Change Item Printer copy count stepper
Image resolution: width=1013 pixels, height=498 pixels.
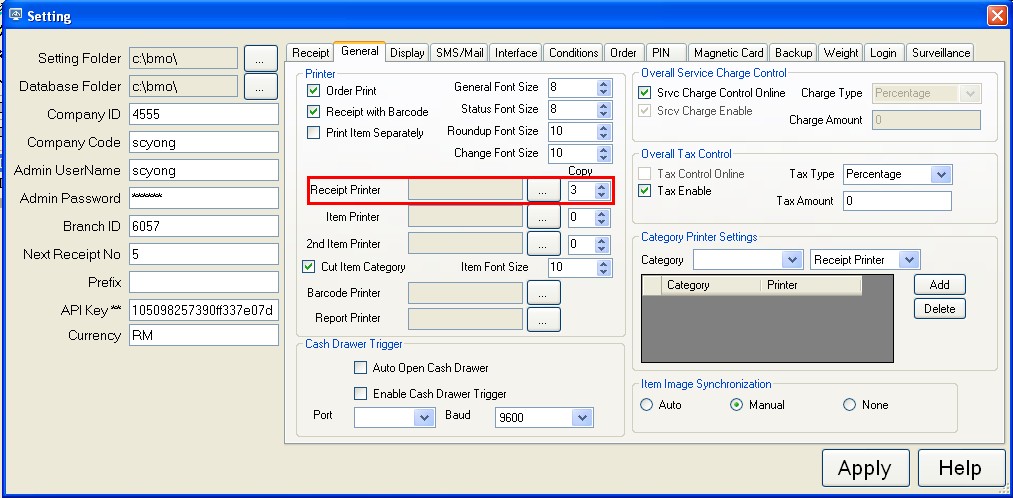pyautogui.click(x=601, y=218)
